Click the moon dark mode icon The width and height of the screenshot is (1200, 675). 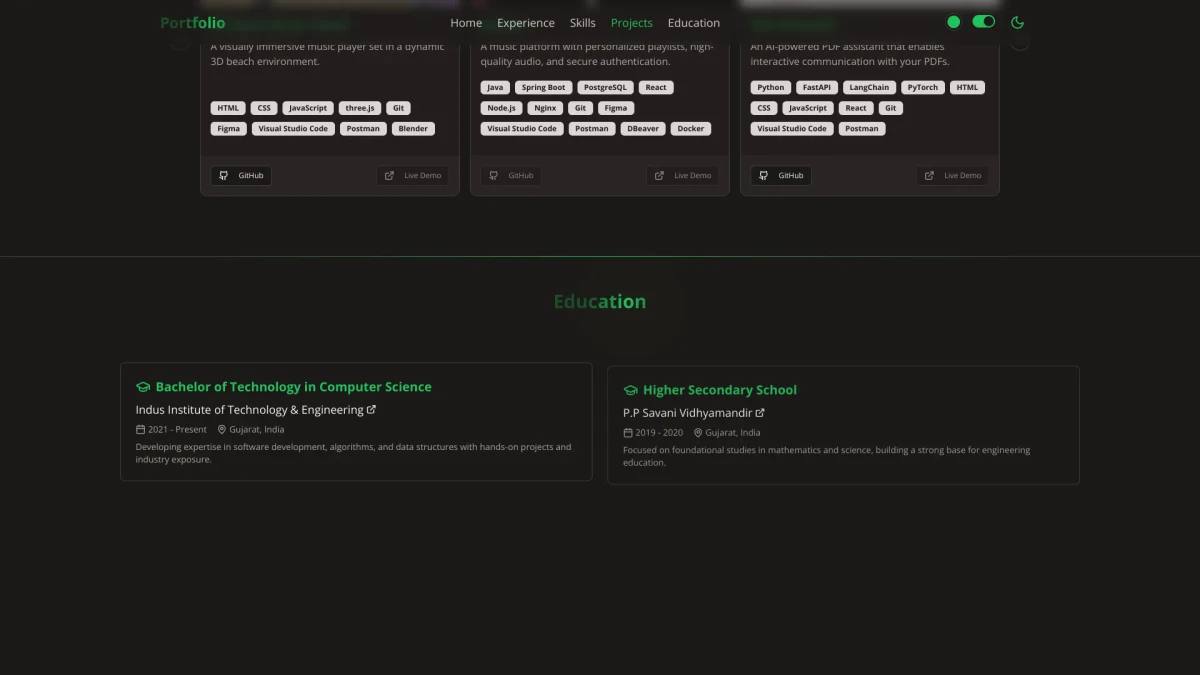(x=1017, y=22)
